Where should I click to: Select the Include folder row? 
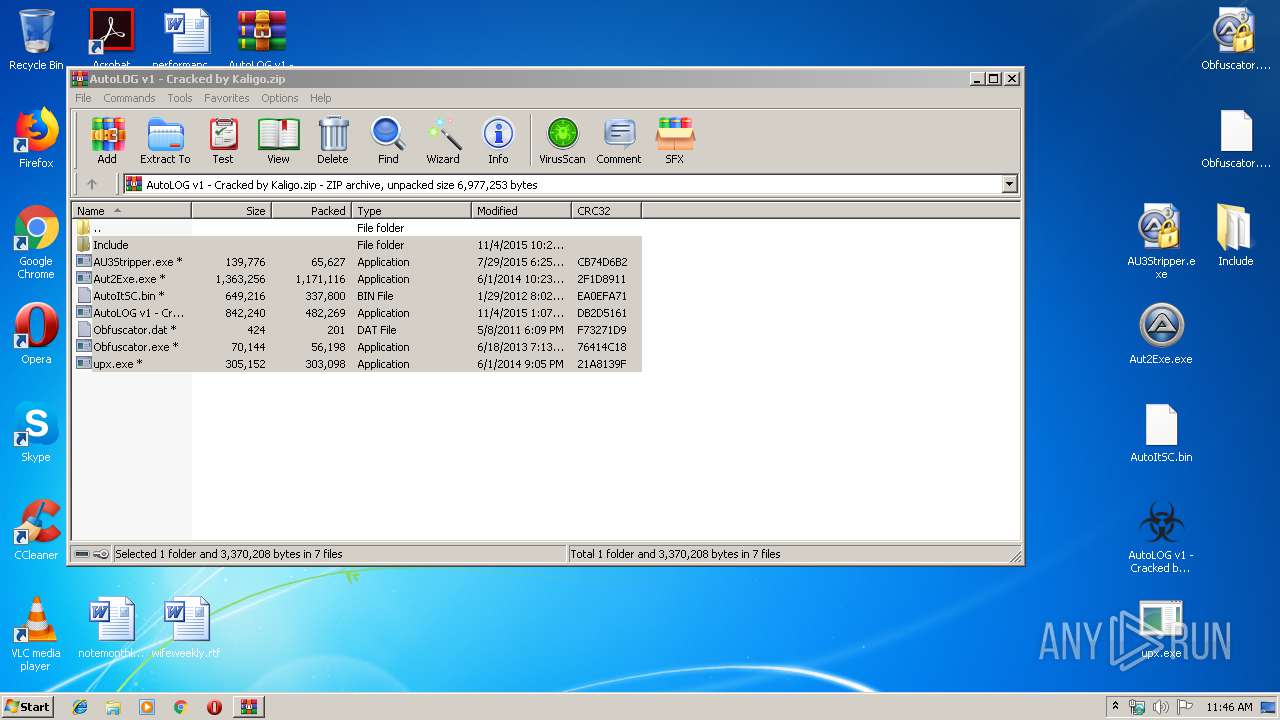357,245
